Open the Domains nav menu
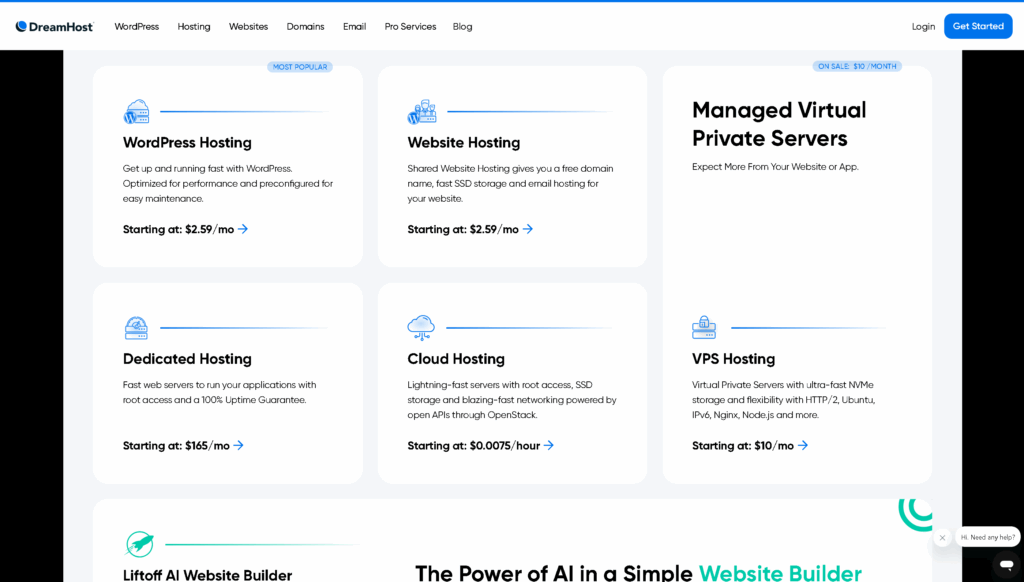Screen dimensions: 1024x582 306,27
